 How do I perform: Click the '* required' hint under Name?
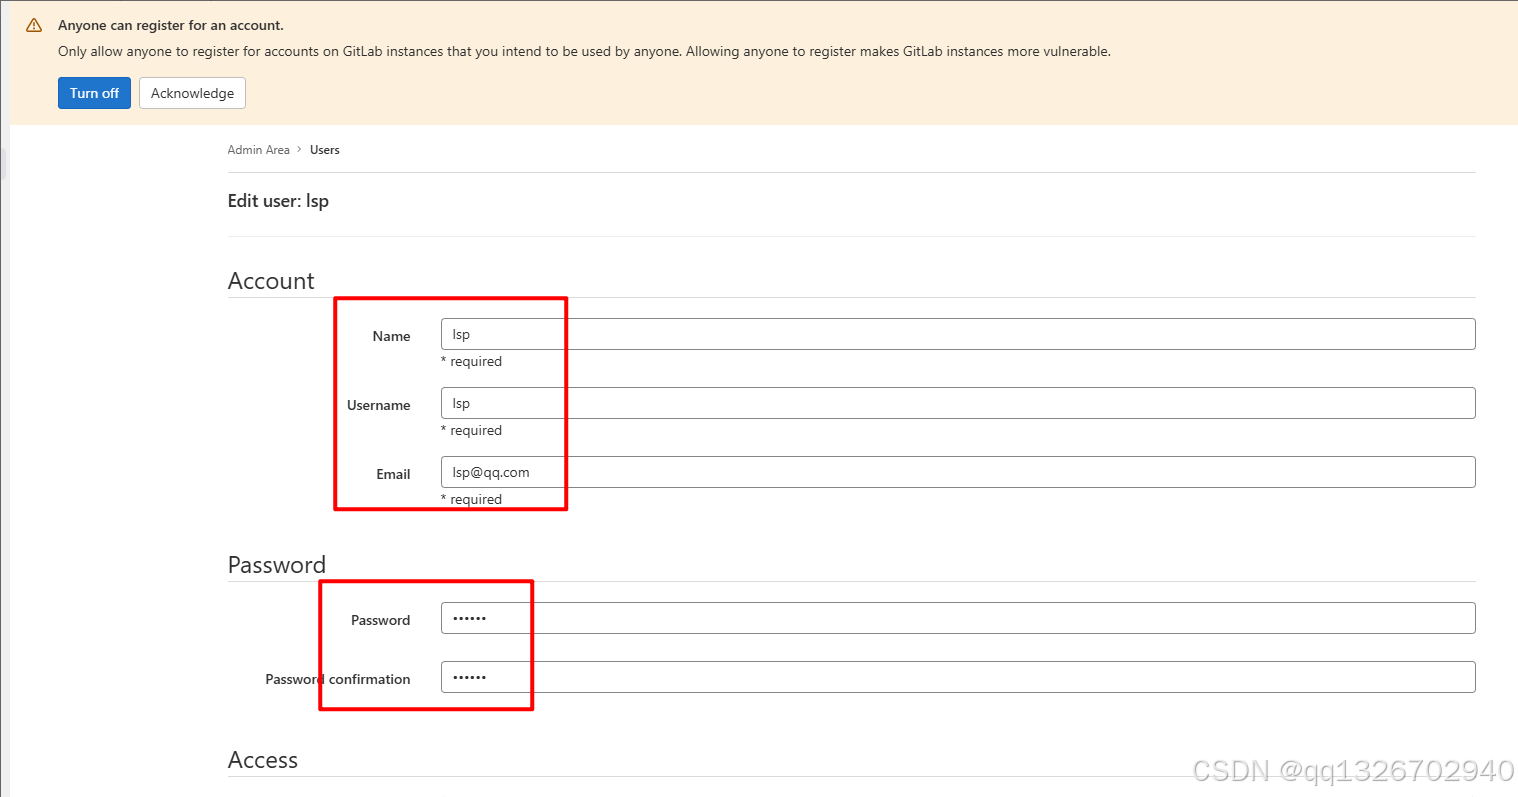tap(471, 361)
